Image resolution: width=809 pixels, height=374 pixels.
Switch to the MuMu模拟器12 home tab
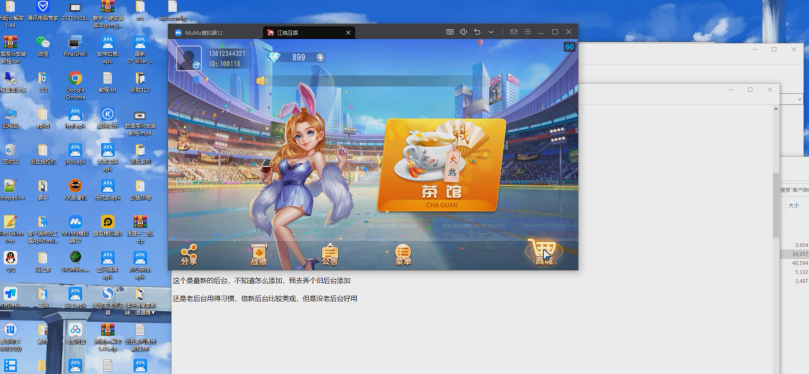[x=199, y=32]
